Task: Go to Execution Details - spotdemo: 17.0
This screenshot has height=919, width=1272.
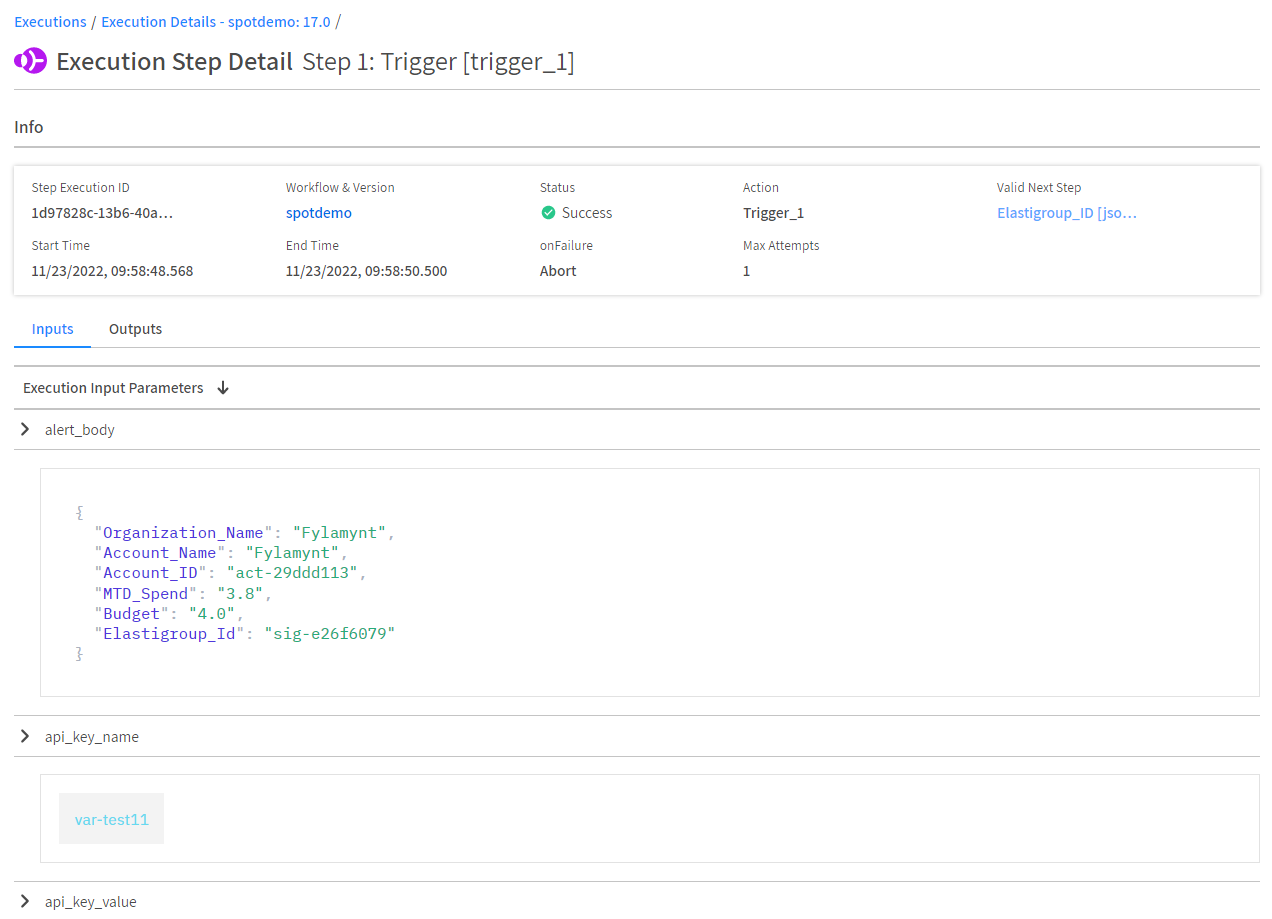Action: [x=215, y=22]
